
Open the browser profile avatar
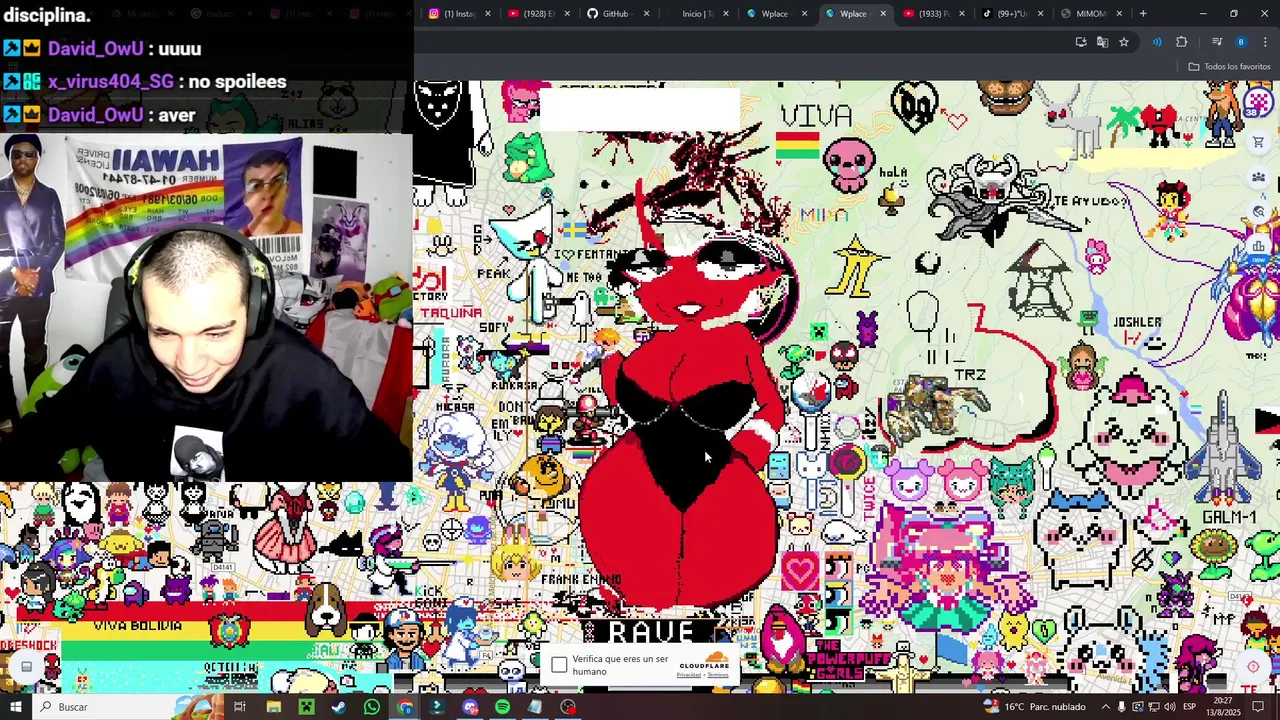(1241, 42)
